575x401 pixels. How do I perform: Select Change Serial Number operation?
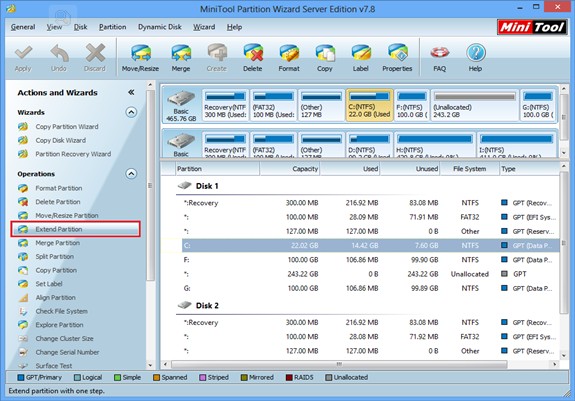[67, 352]
